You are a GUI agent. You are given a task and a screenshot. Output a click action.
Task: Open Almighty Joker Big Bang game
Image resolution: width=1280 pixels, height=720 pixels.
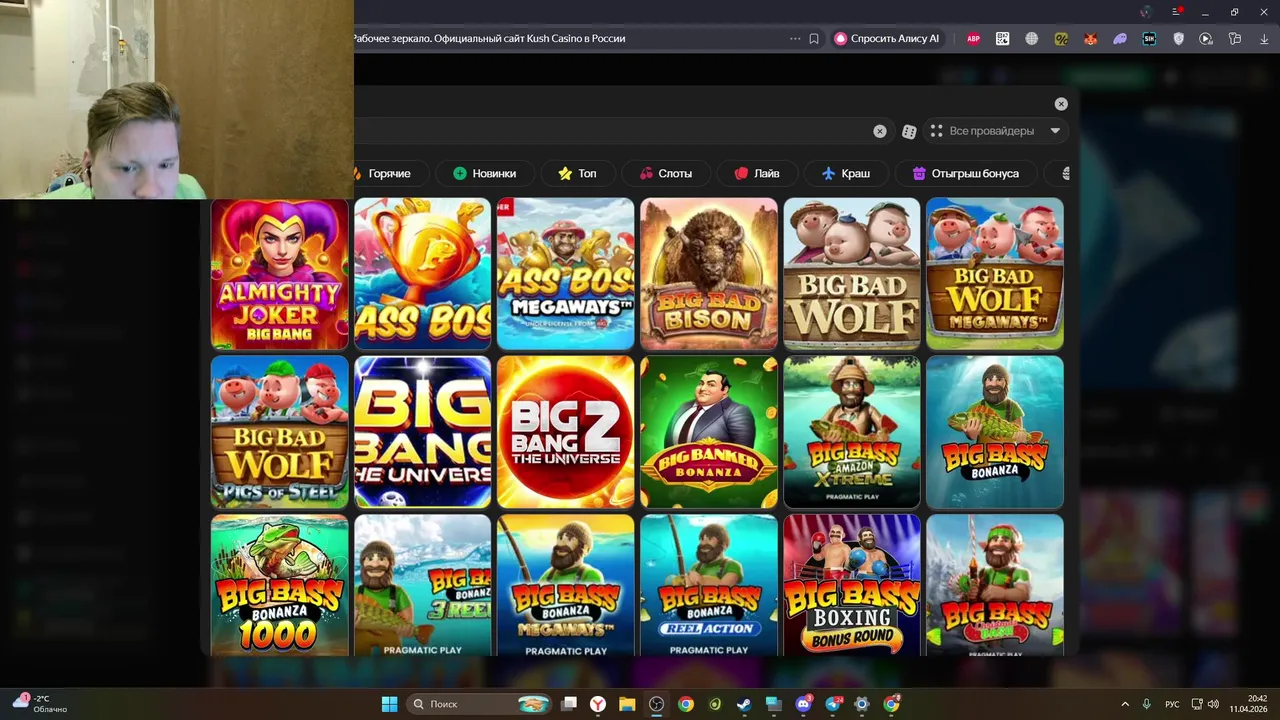tap(280, 274)
